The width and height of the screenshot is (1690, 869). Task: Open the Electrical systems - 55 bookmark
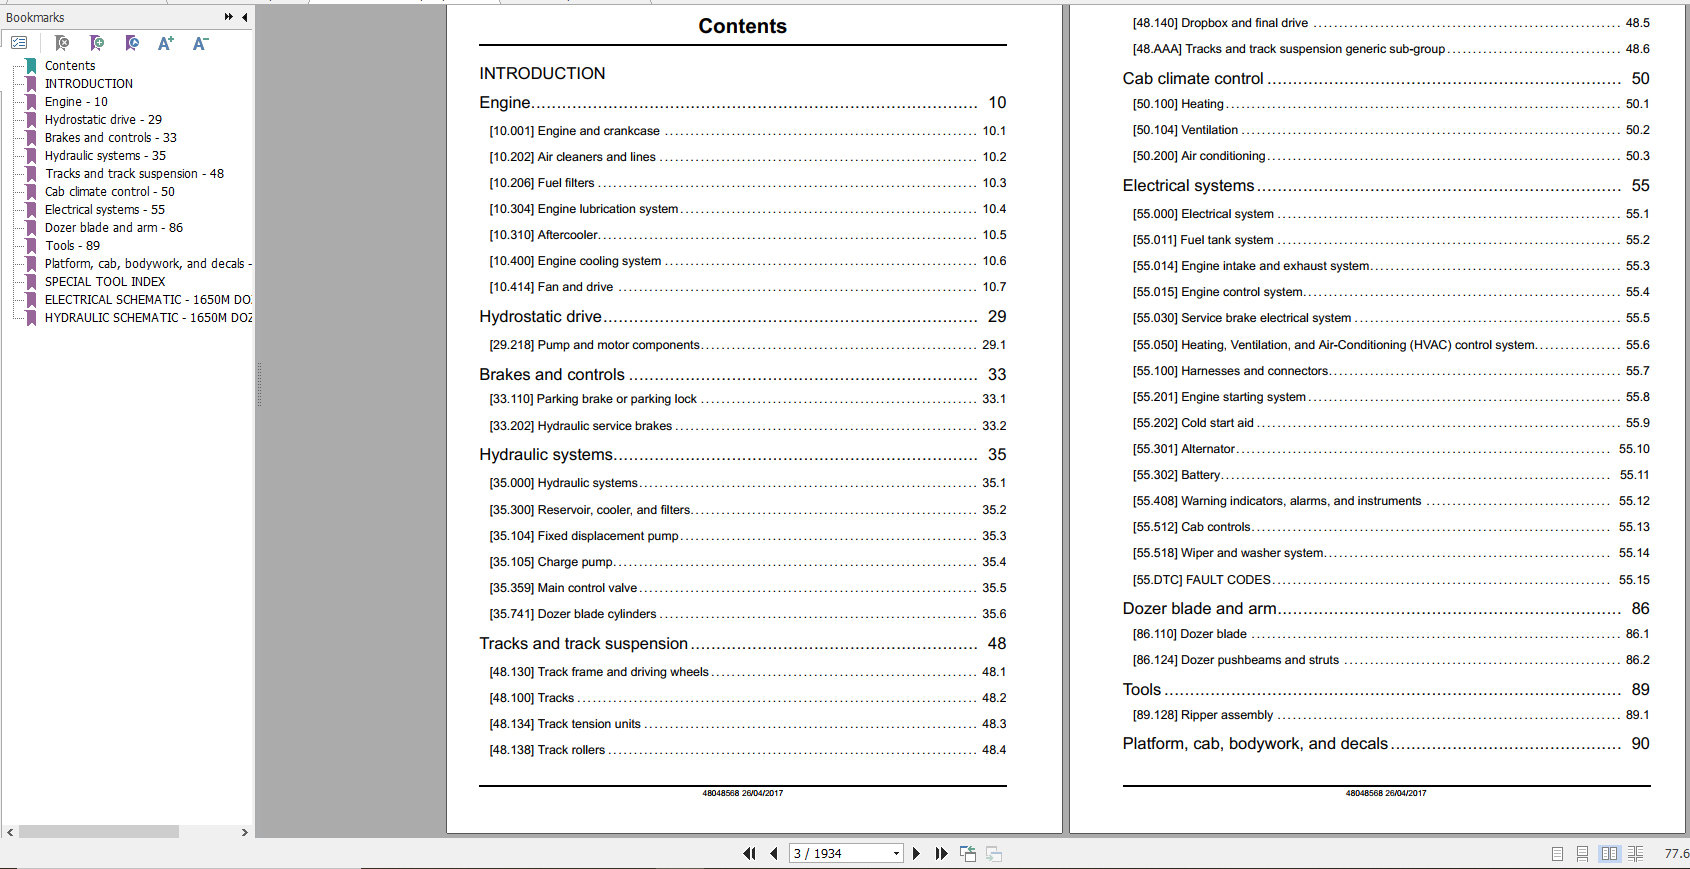click(x=105, y=210)
